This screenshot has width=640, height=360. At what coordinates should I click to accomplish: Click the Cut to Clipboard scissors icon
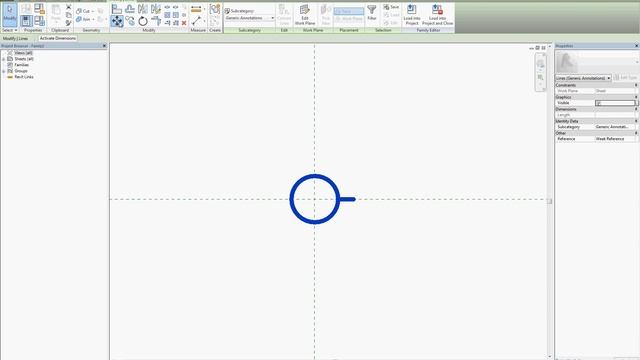[x=68, y=7]
